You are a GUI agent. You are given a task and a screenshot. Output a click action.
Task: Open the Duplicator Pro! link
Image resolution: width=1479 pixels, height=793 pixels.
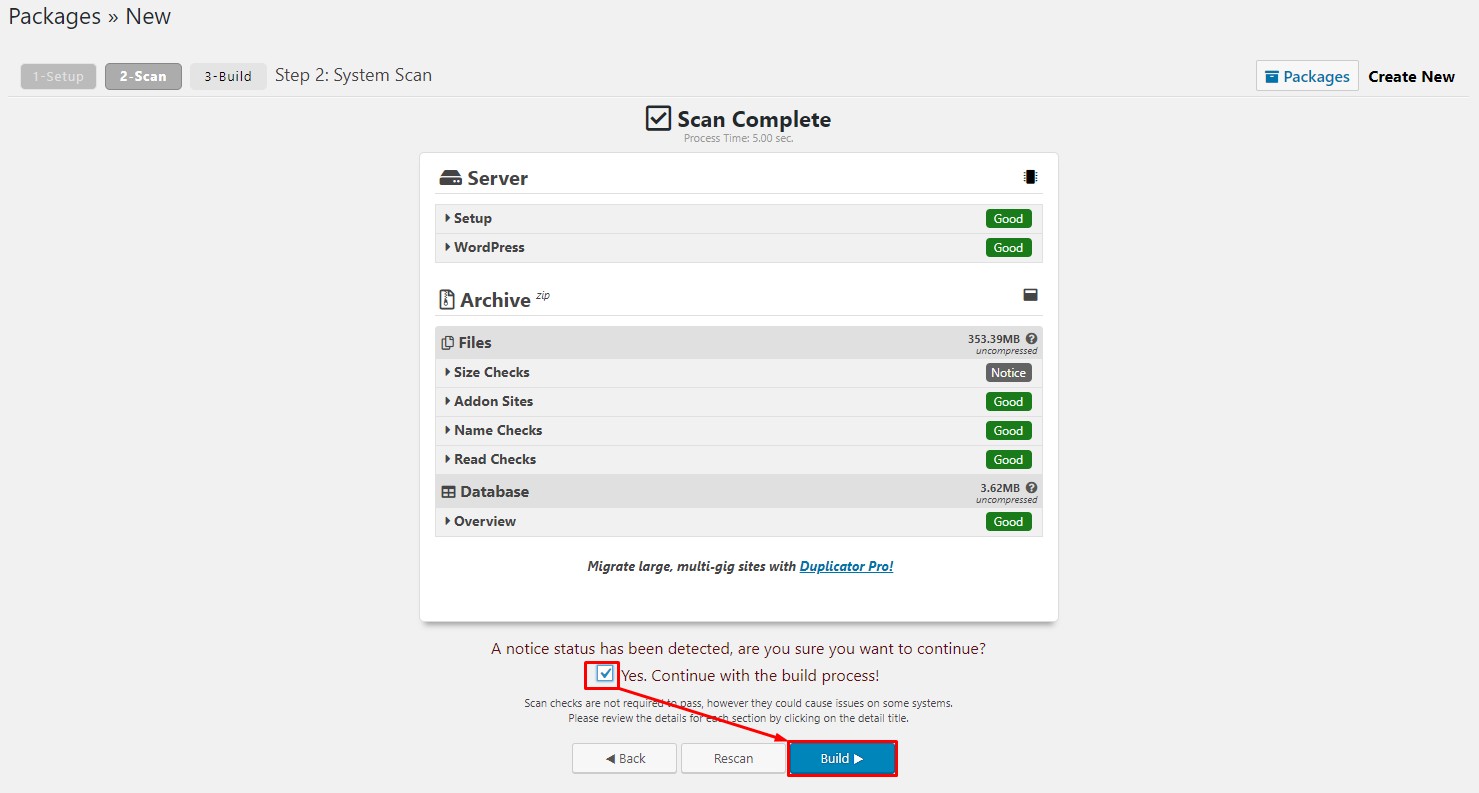[846, 566]
